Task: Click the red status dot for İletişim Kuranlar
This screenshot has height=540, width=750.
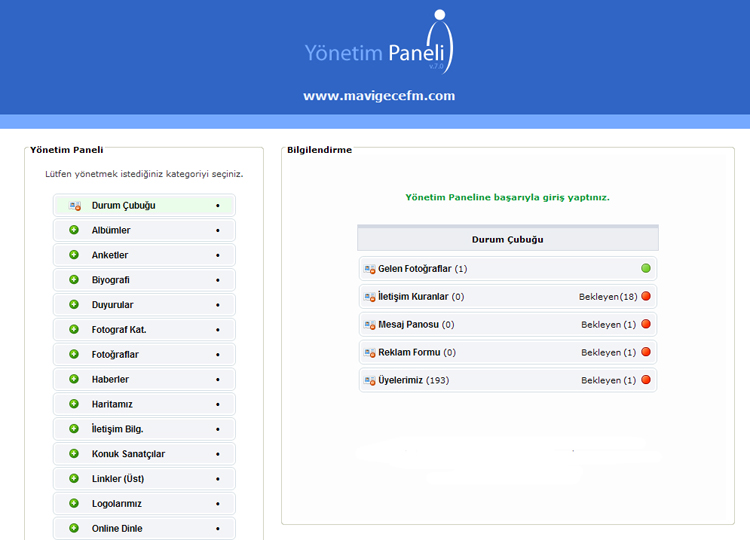Action: [x=646, y=296]
